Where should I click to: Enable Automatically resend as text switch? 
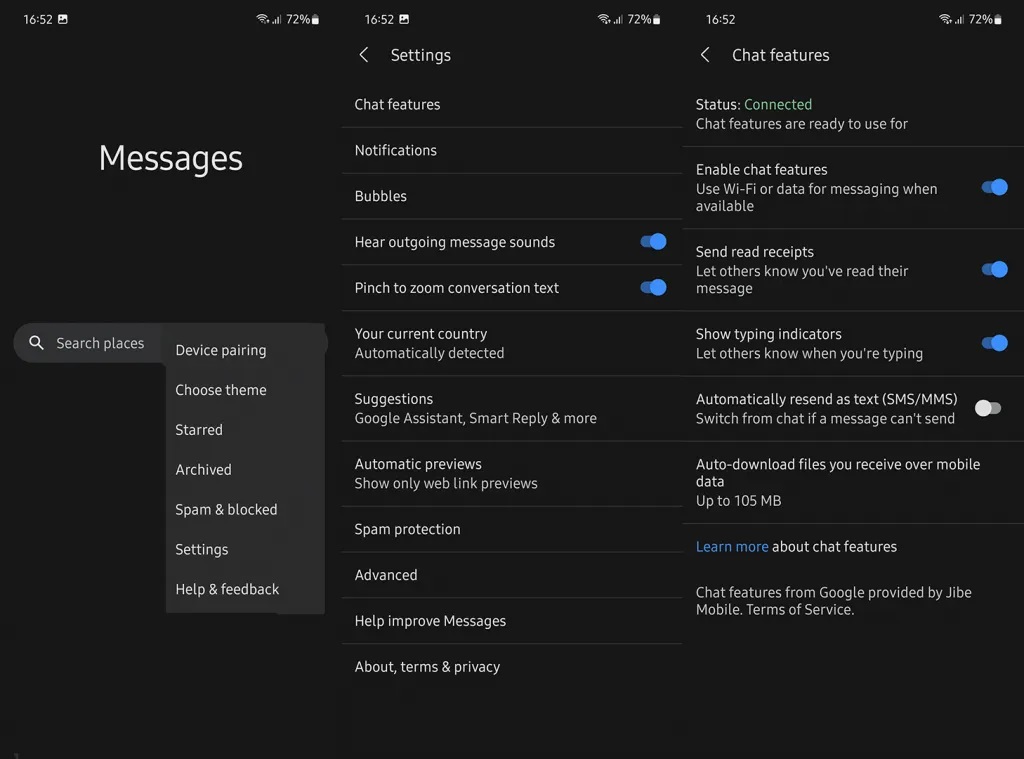click(x=988, y=408)
